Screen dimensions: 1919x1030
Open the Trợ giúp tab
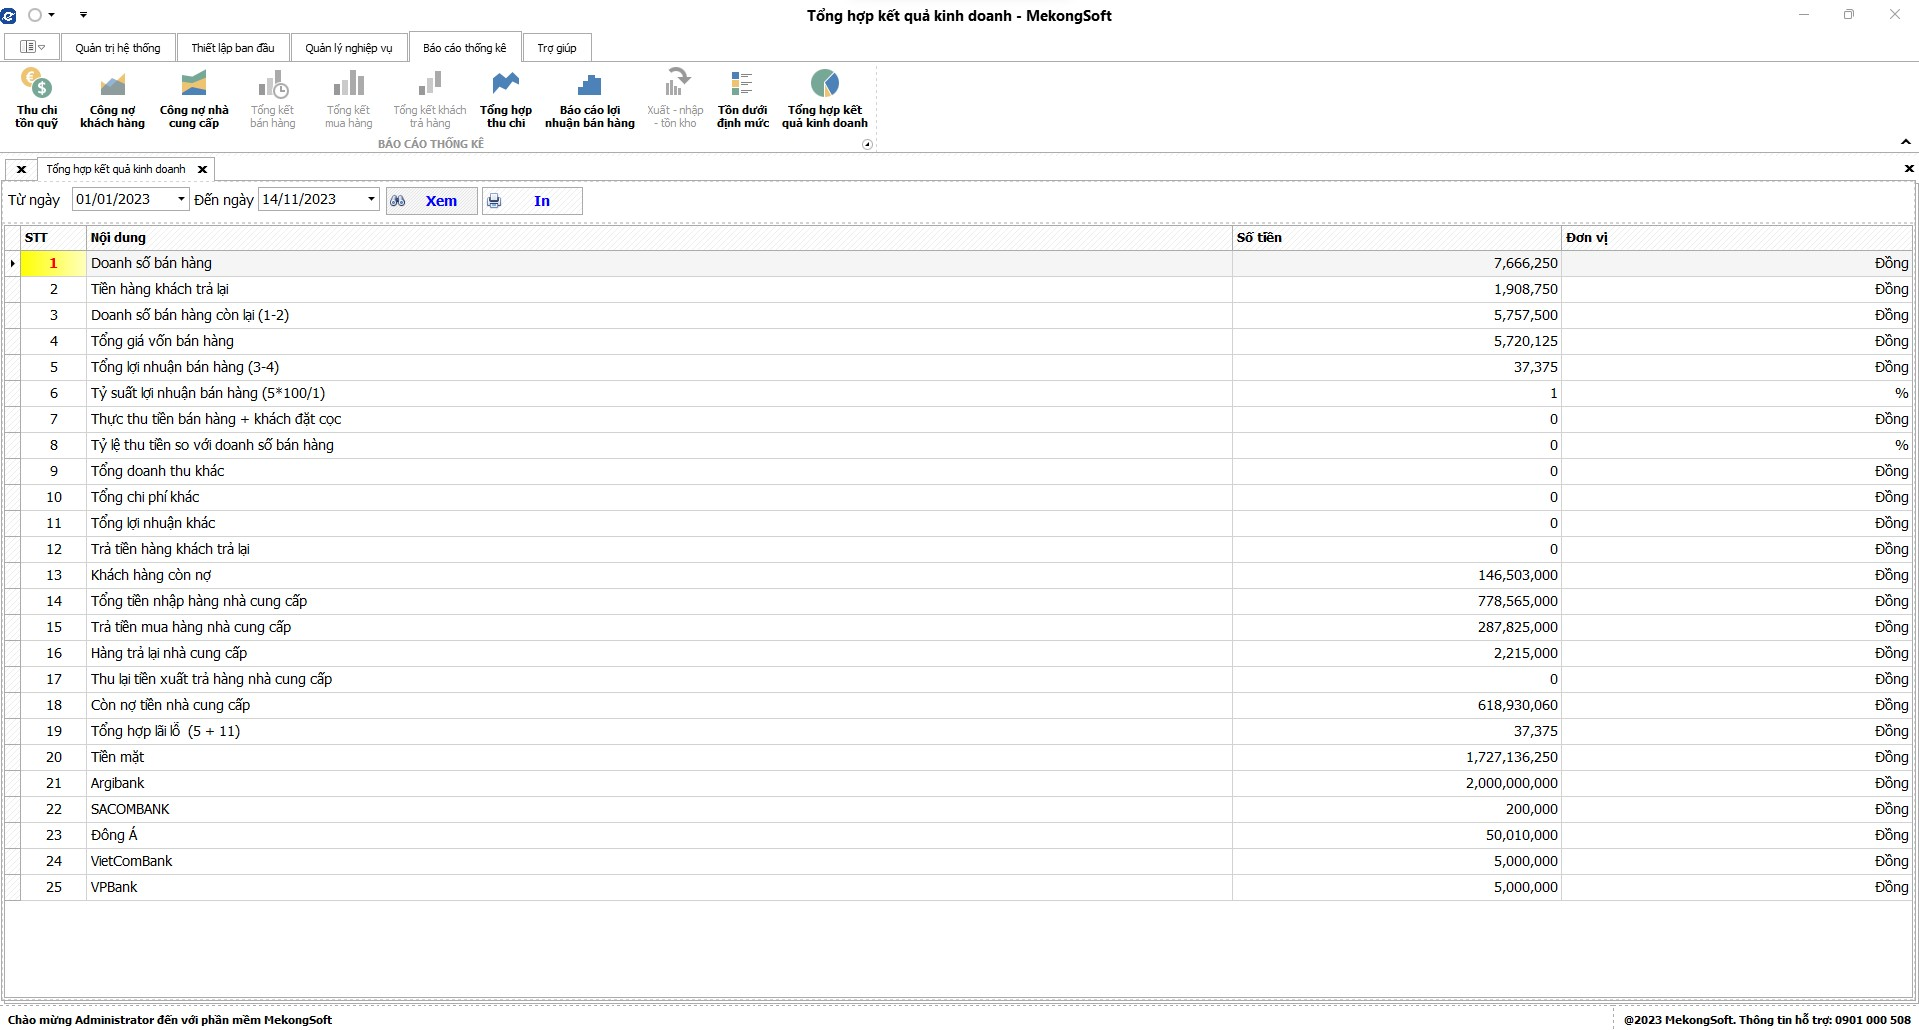[557, 48]
